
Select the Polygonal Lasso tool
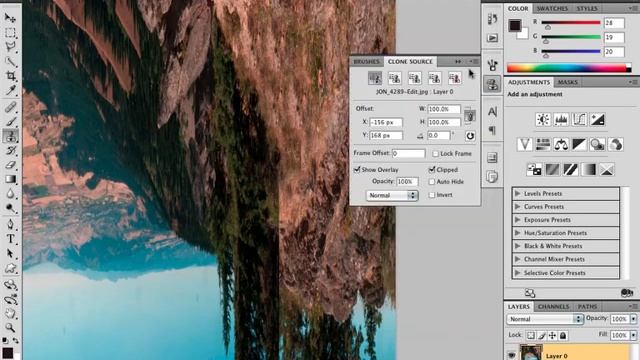[10, 47]
